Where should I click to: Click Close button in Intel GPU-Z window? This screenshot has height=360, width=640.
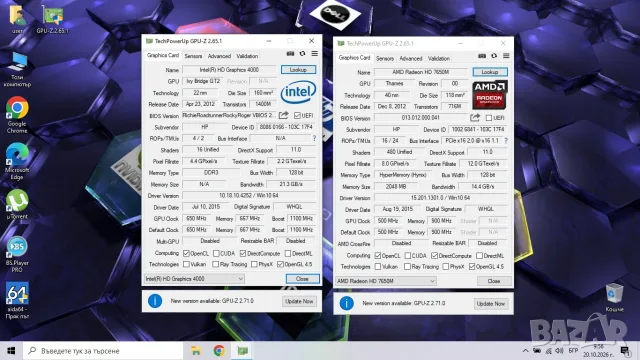302,279
